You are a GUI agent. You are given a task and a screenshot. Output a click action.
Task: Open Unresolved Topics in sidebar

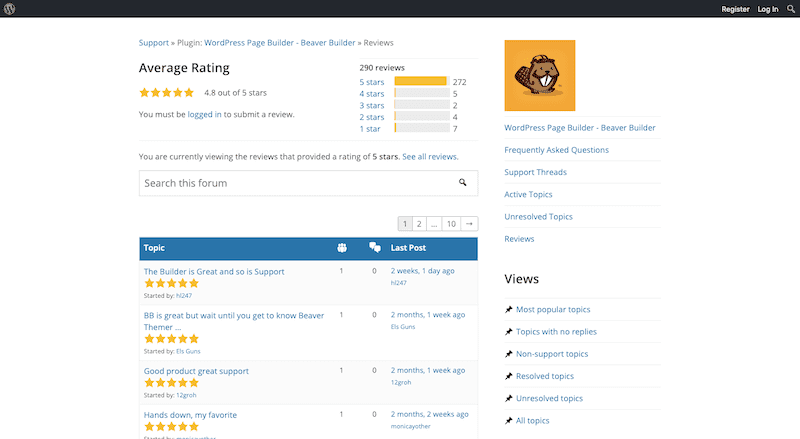pos(538,216)
